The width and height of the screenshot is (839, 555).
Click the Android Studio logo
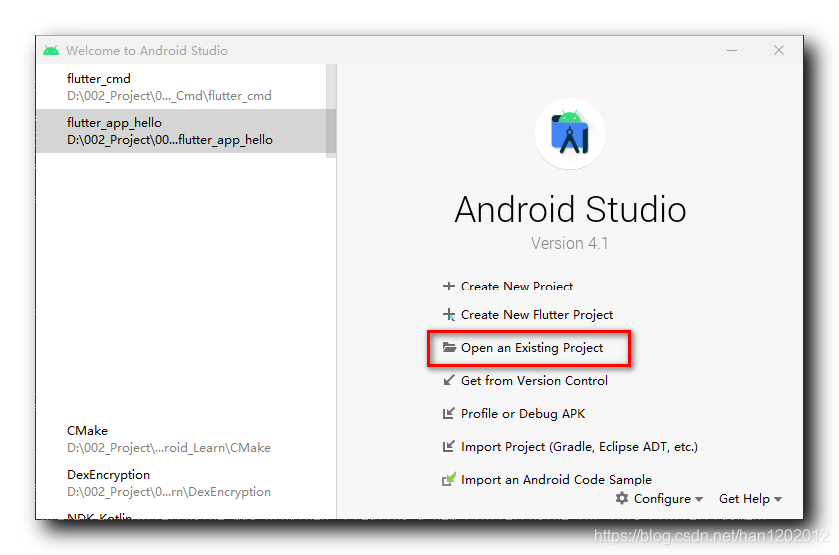click(x=570, y=134)
